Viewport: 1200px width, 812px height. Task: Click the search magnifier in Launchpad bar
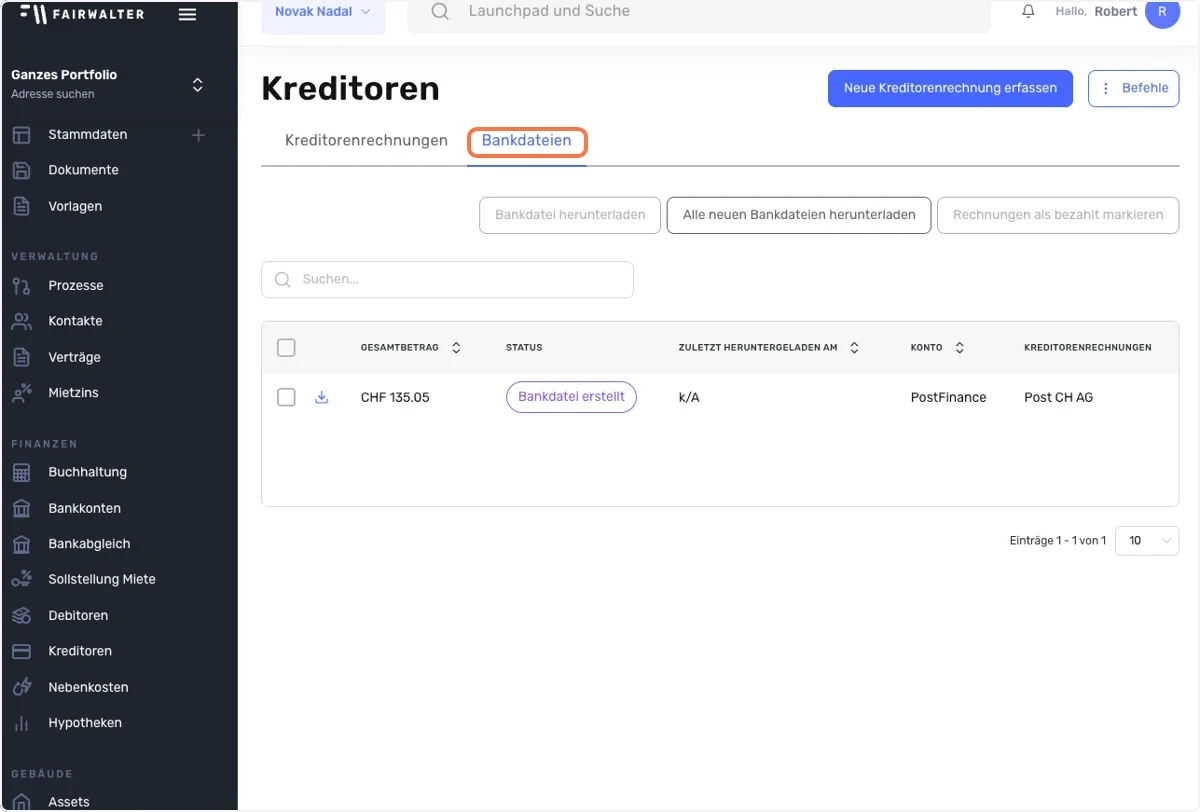point(440,12)
